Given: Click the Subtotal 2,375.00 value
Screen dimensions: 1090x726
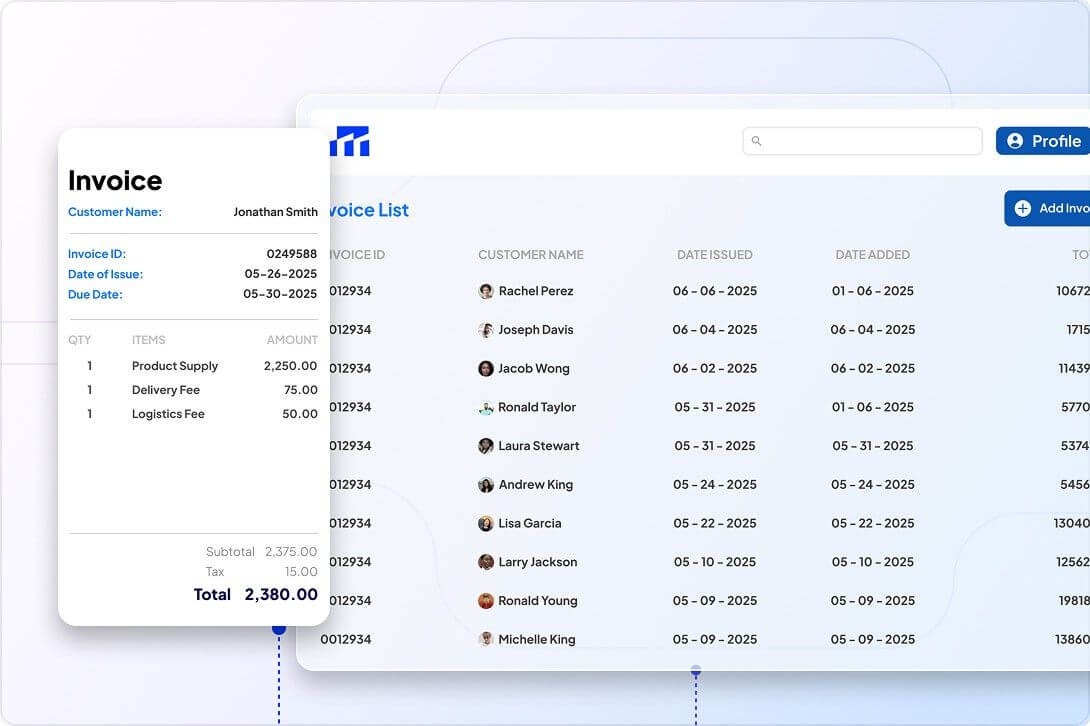Looking at the screenshot, I should [x=291, y=551].
